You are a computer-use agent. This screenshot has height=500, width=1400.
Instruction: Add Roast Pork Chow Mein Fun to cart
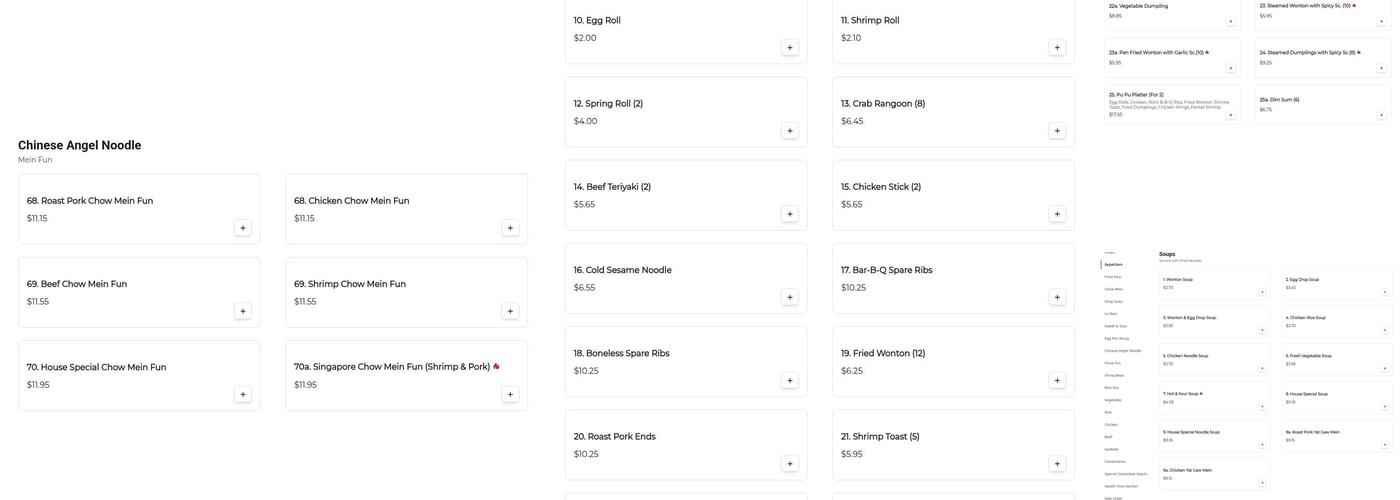tap(242, 228)
